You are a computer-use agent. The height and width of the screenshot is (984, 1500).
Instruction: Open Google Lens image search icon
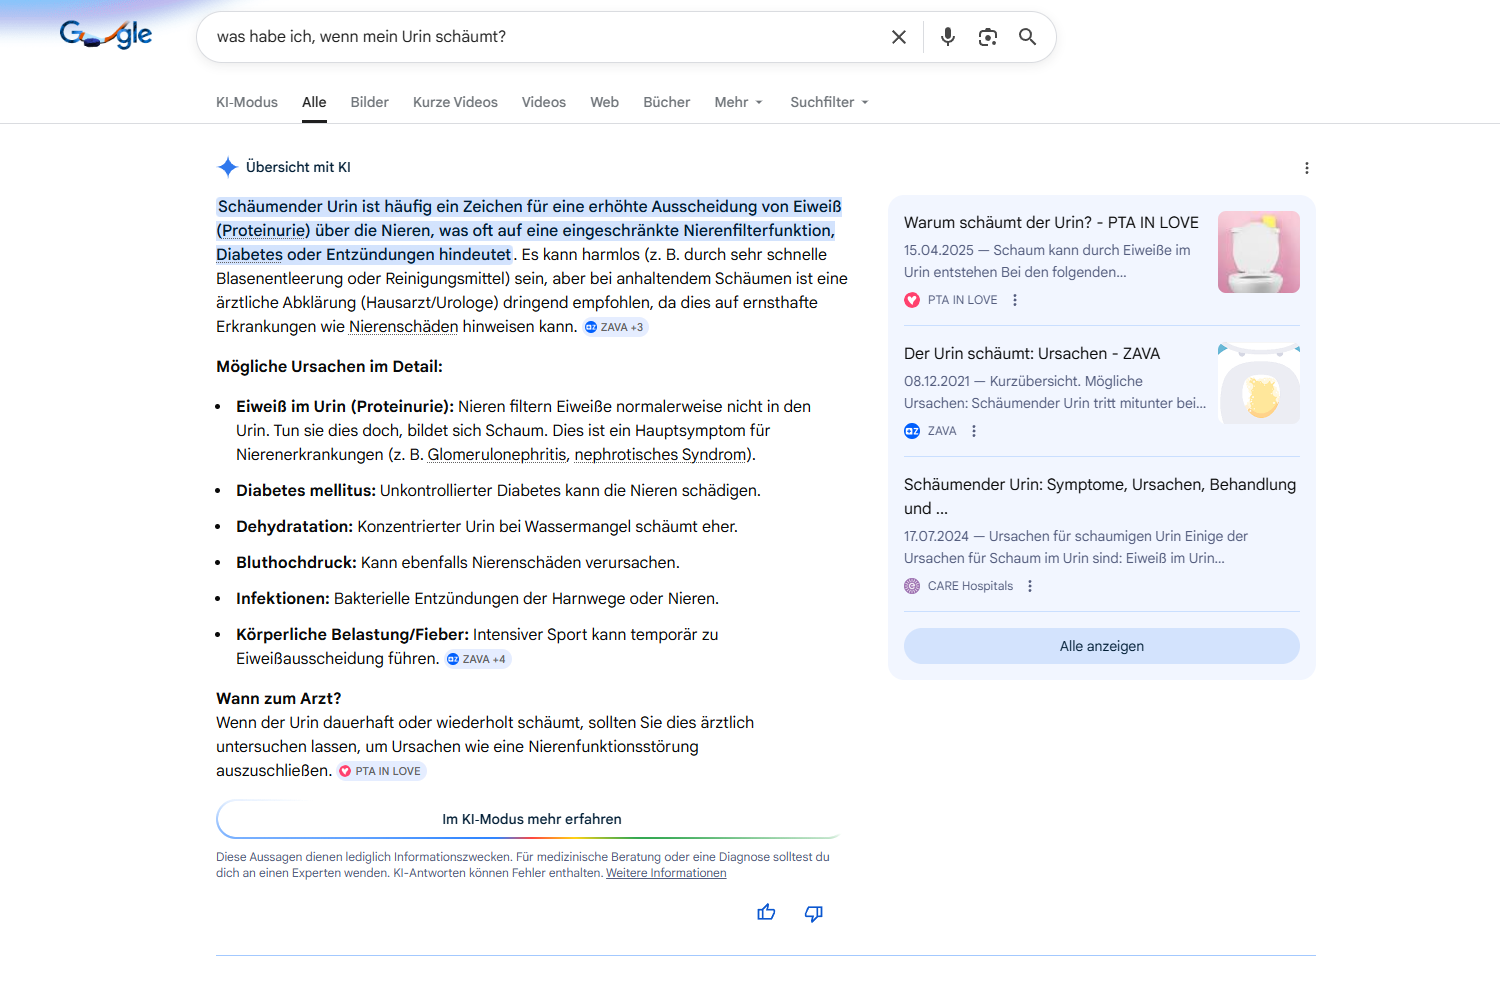987,37
